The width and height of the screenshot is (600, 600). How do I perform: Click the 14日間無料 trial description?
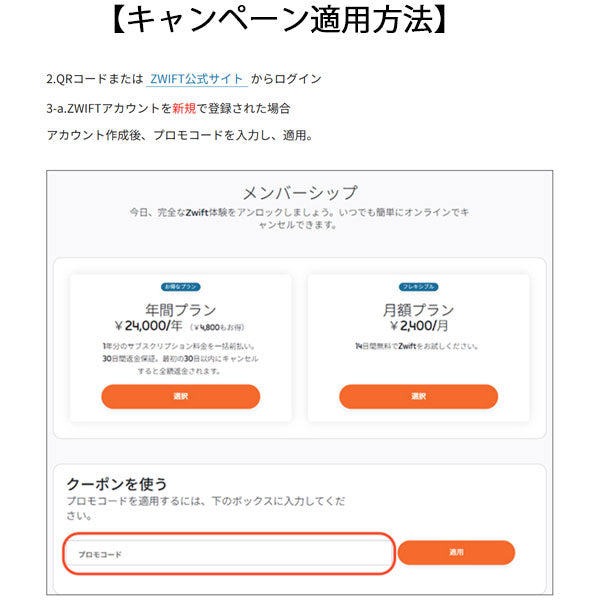pos(418,345)
